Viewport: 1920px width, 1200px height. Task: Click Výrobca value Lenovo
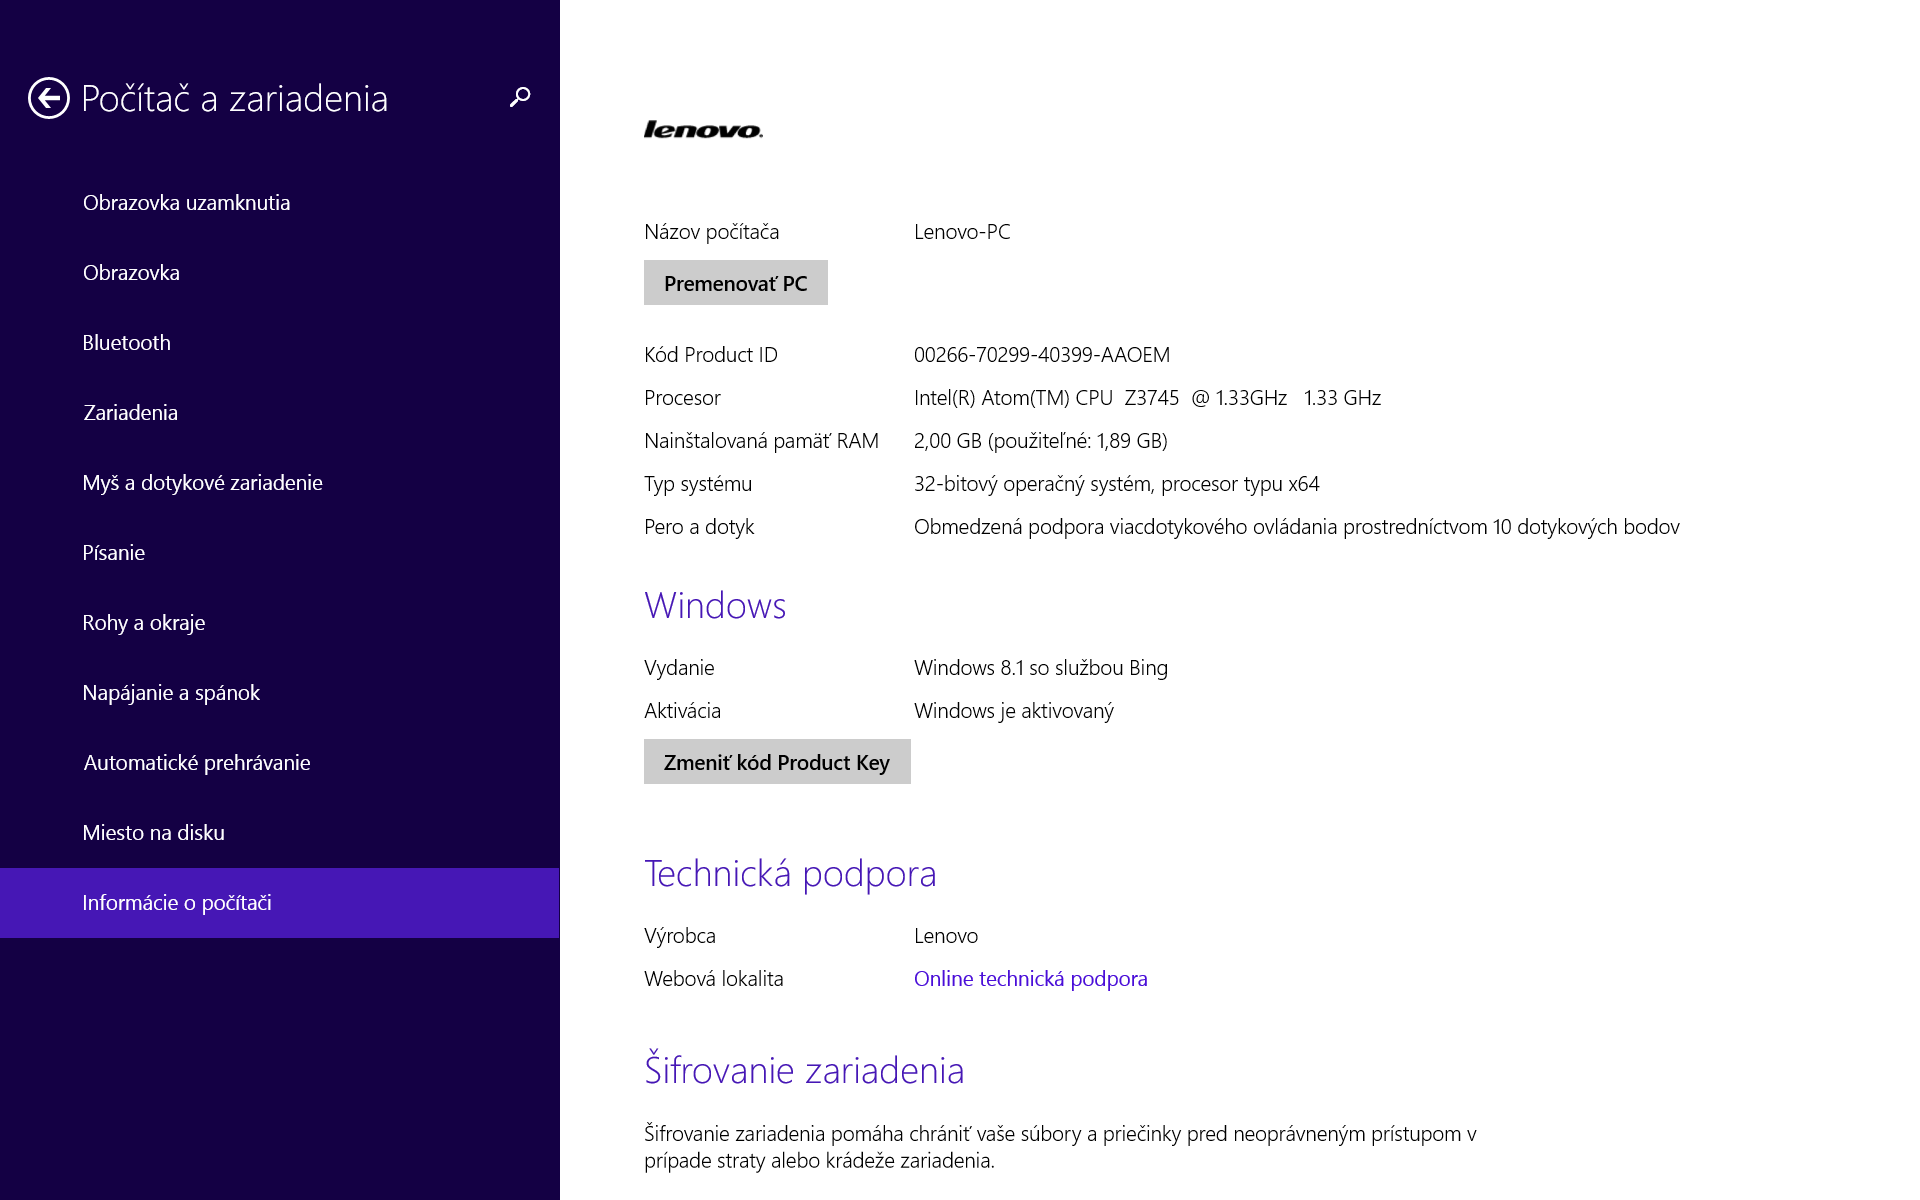coord(946,936)
